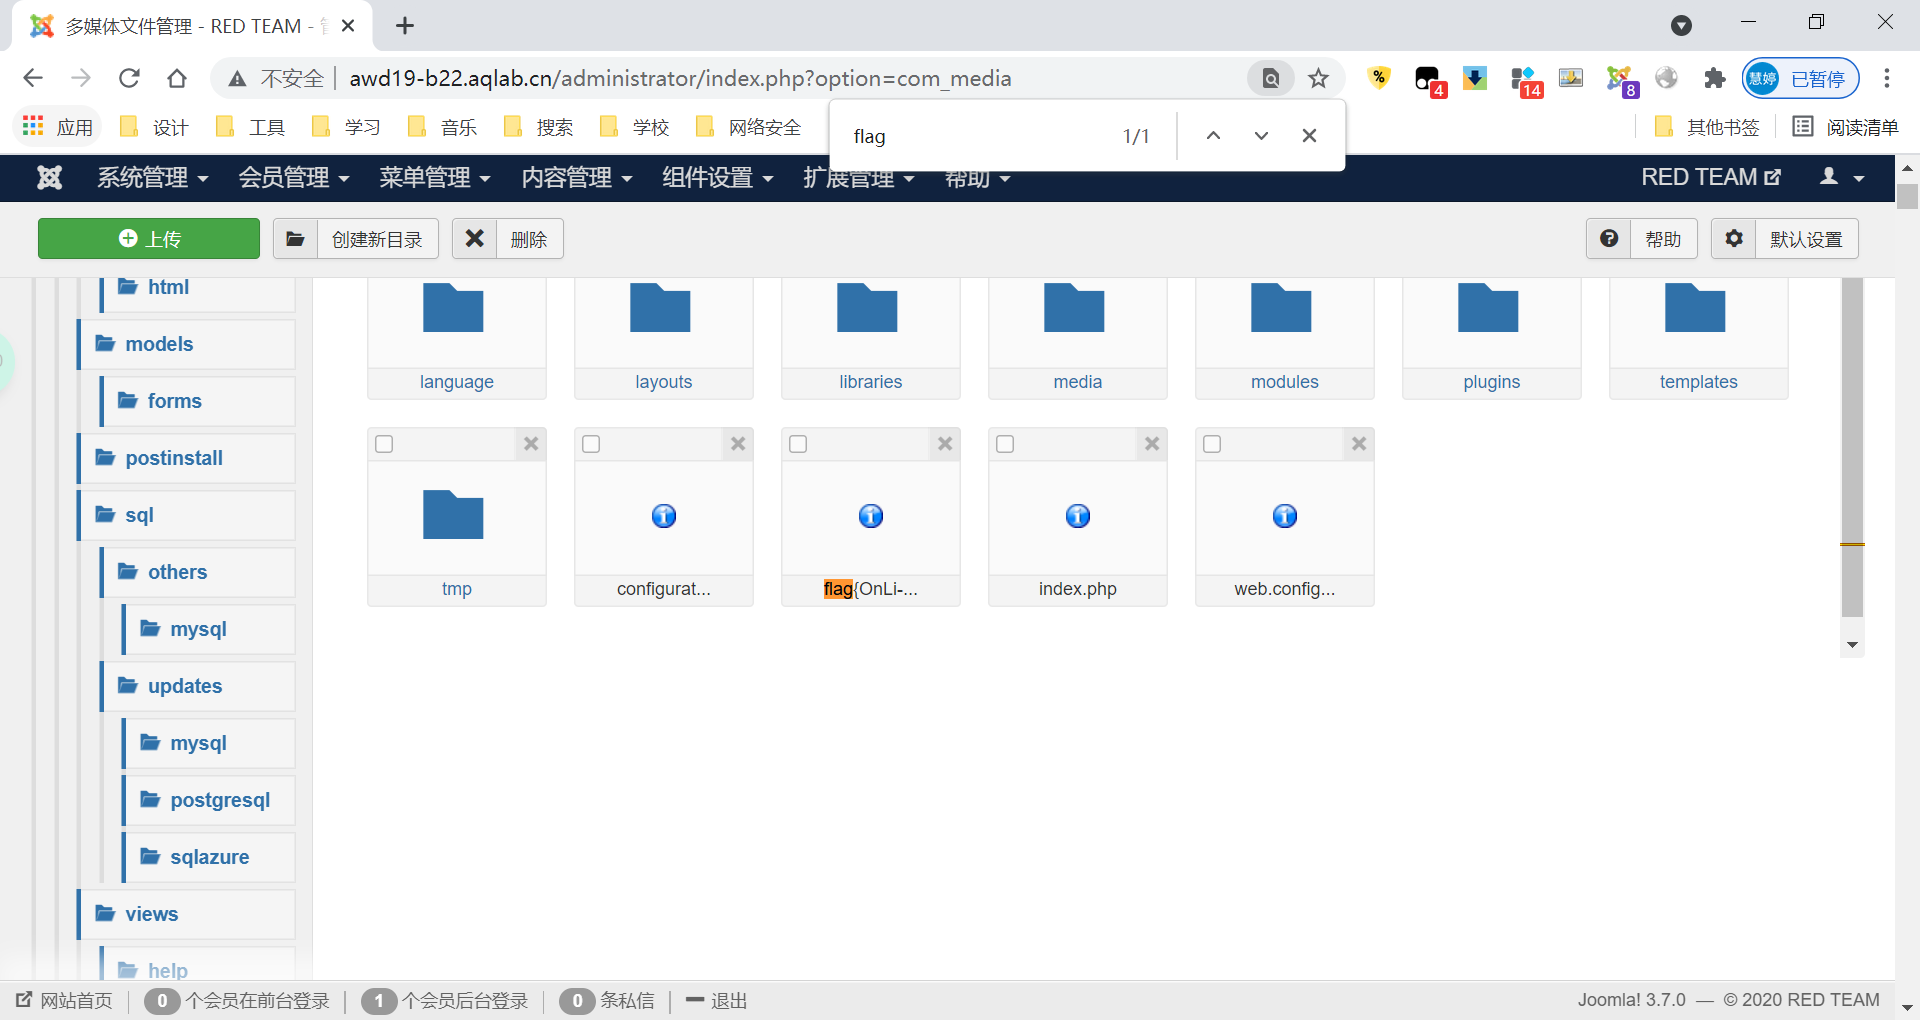The height and width of the screenshot is (1020, 1920).
Task: Click the extension icon with badge 8
Action: click(1621, 80)
